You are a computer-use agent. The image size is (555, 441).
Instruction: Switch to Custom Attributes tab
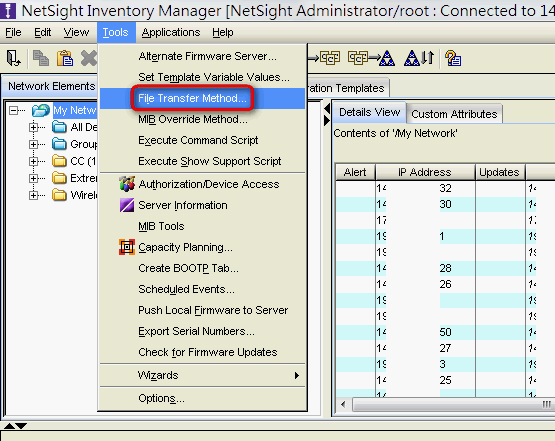point(454,114)
